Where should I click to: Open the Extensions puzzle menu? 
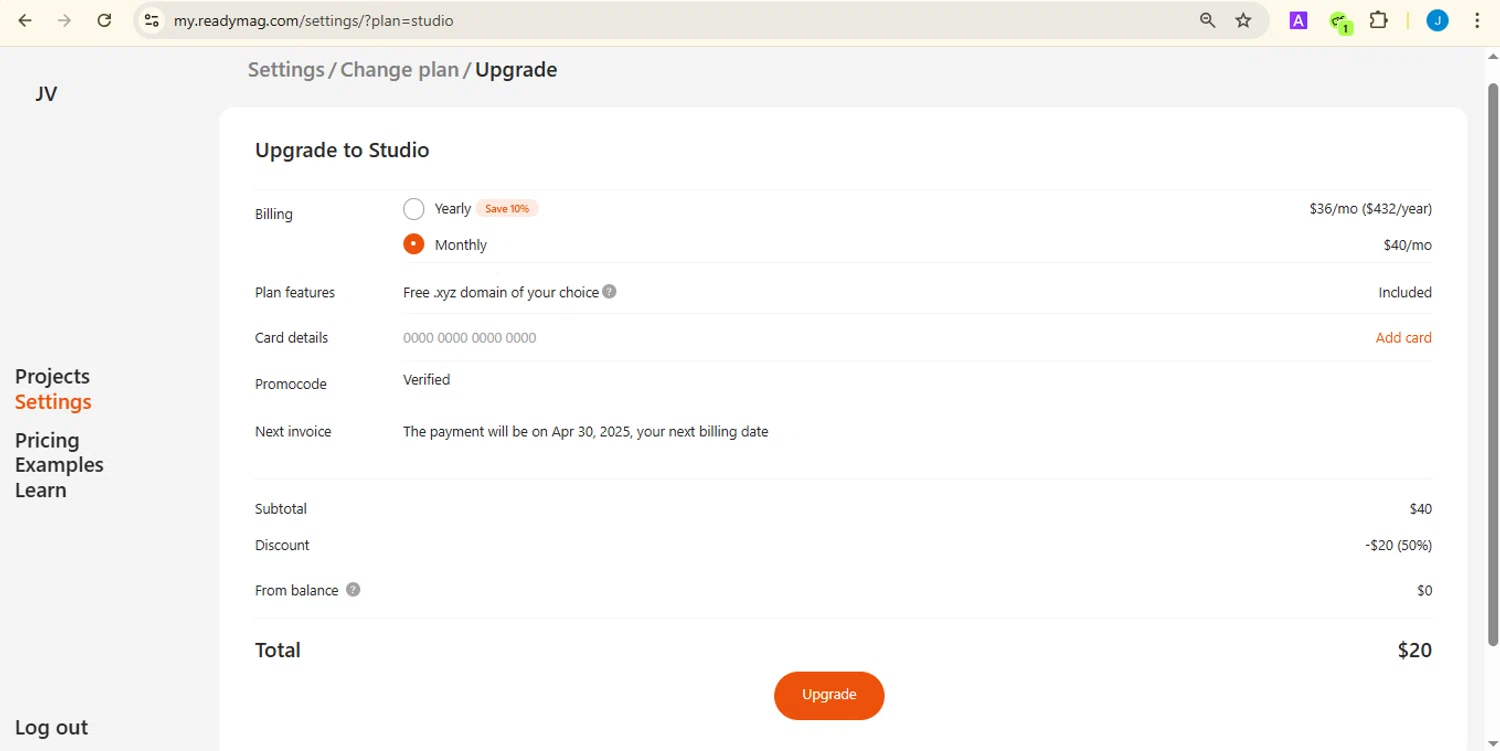point(1379,20)
